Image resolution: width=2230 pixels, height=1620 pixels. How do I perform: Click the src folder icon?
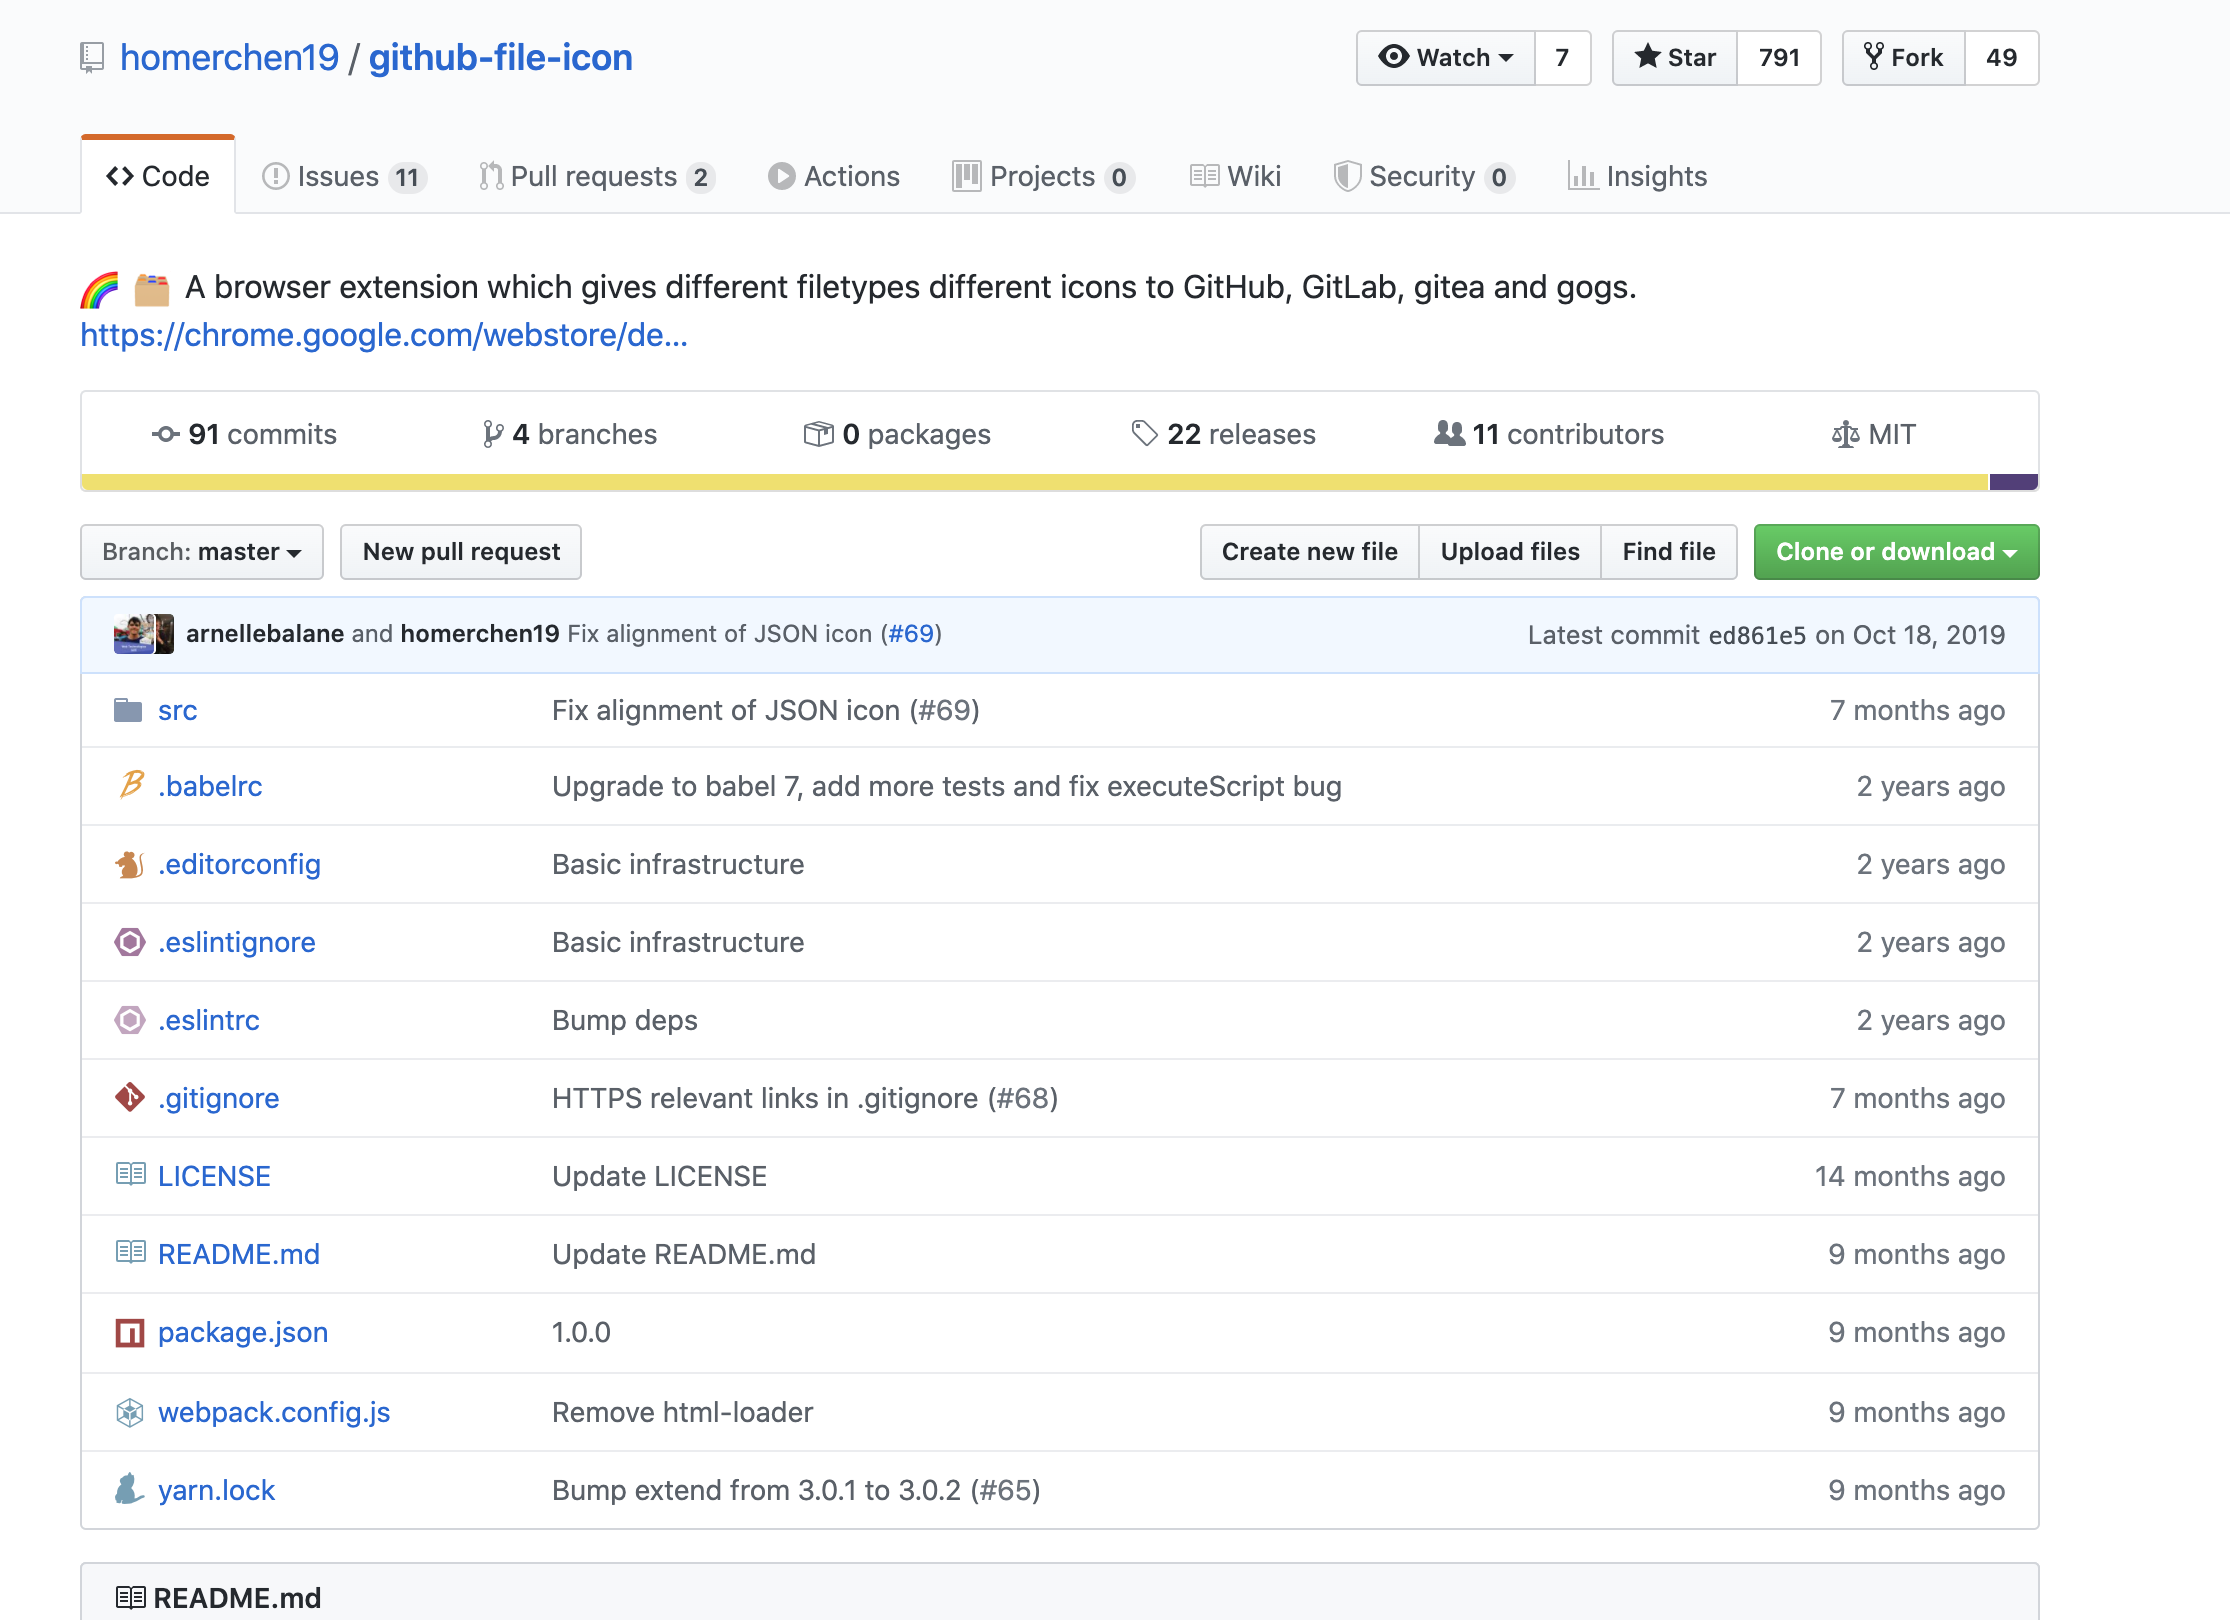(128, 710)
